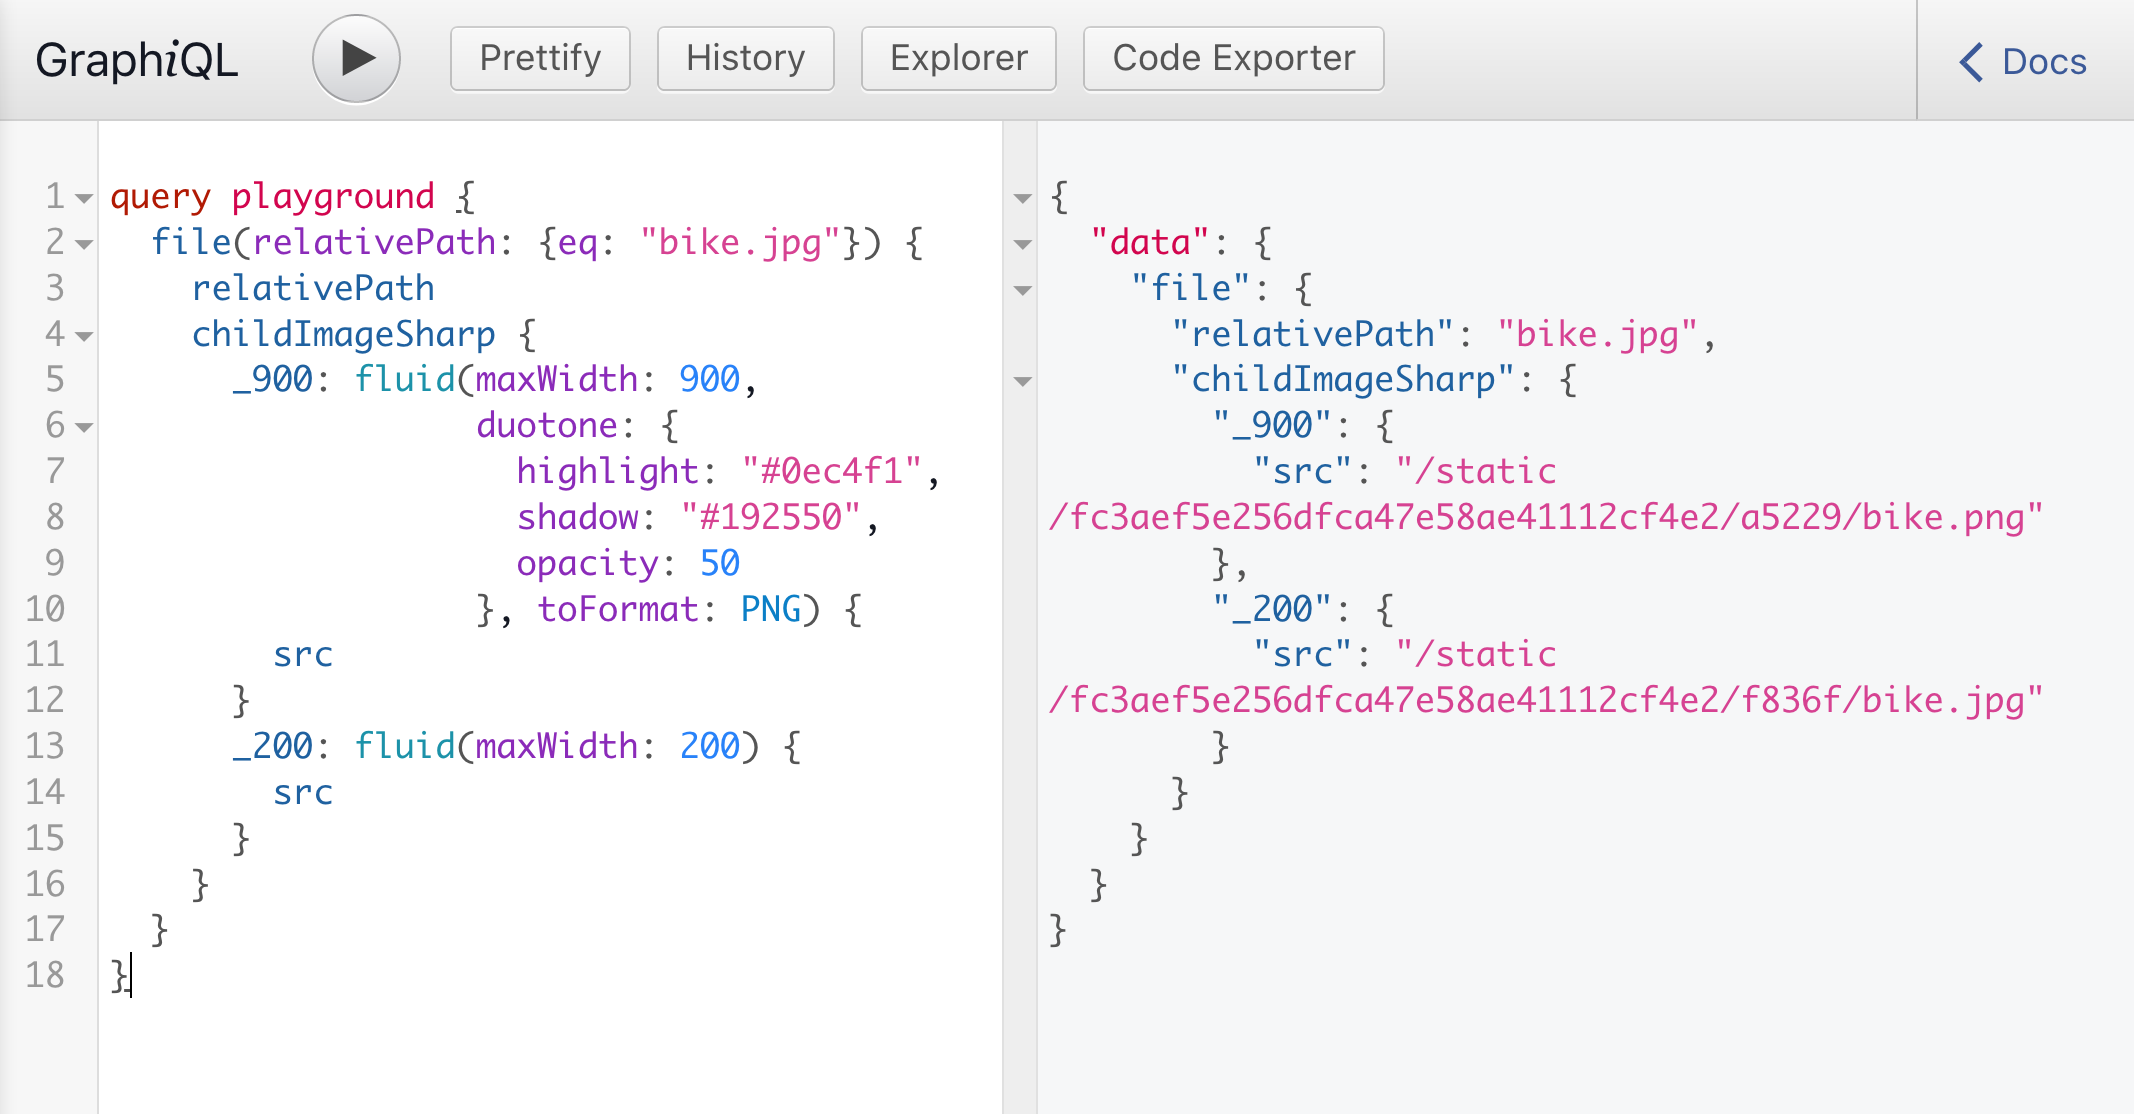Open the Docs sidebar
The width and height of the screenshot is (2134, 1114).
point(2043,62)
